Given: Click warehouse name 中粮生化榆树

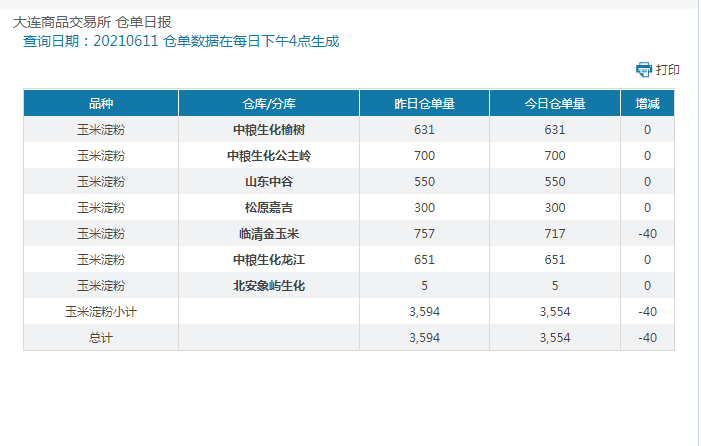Looking at the screenshot, I should [x=269, y=130].
